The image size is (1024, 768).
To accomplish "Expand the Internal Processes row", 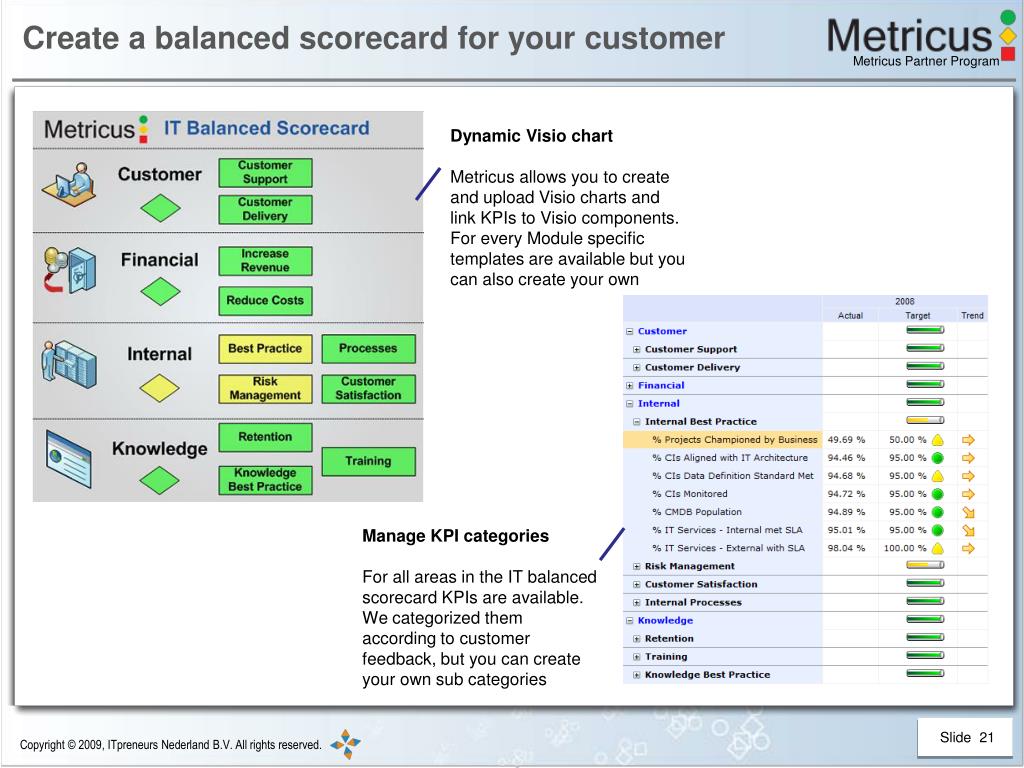I will (637, 603).
